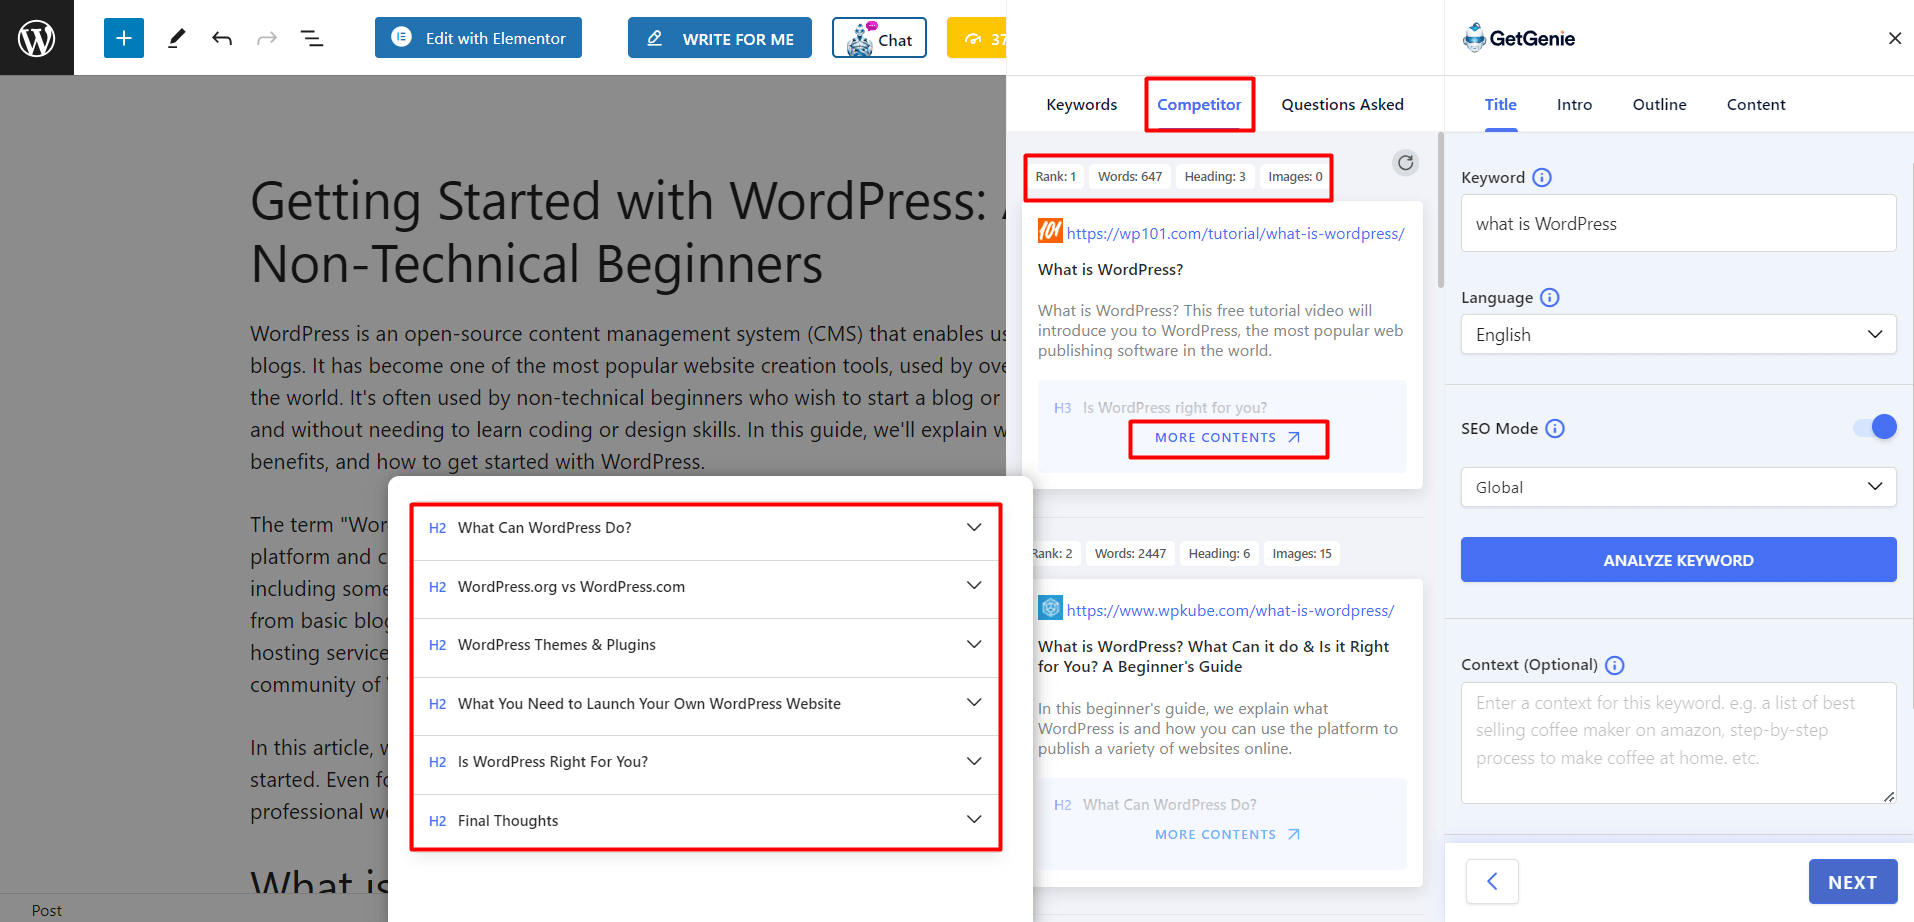Click the Keyword info icon
Image resolution: width=1914 pixels, height=922 pixels.
[1542, 177]
